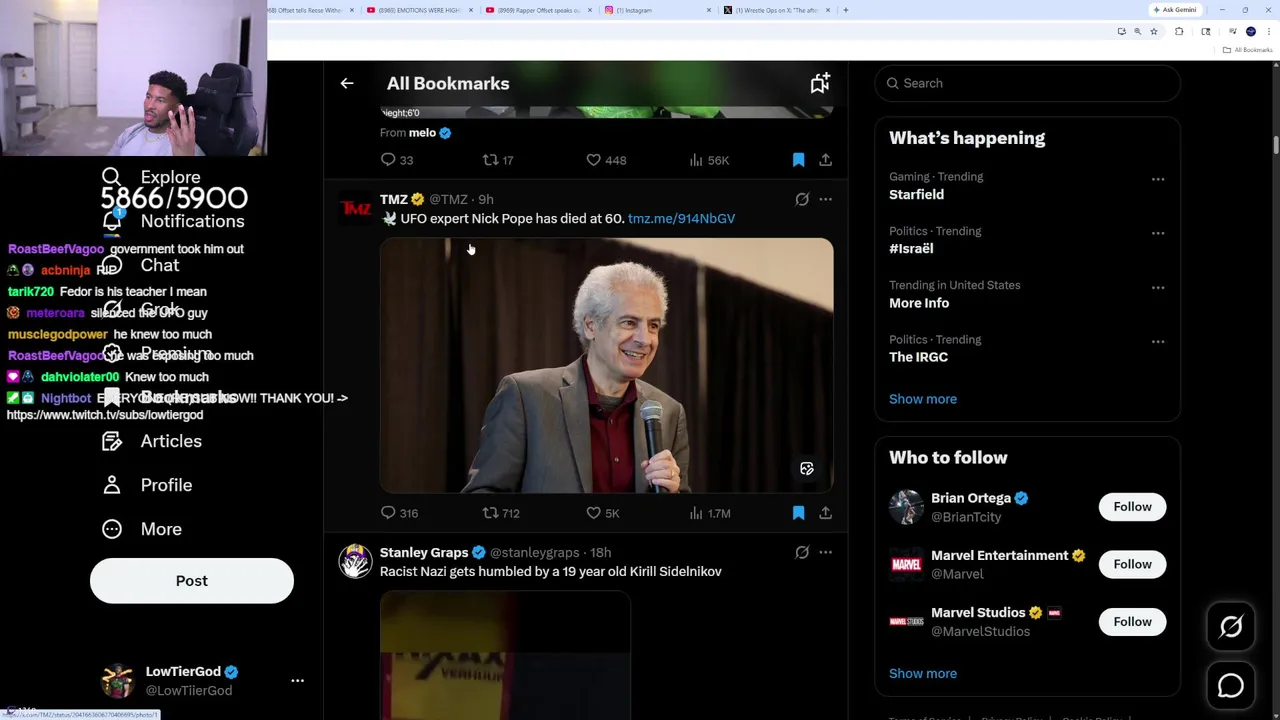This screenshot has height=720, width=1280.
Task: Show more trends under What's happening
Action: (923, 399)
